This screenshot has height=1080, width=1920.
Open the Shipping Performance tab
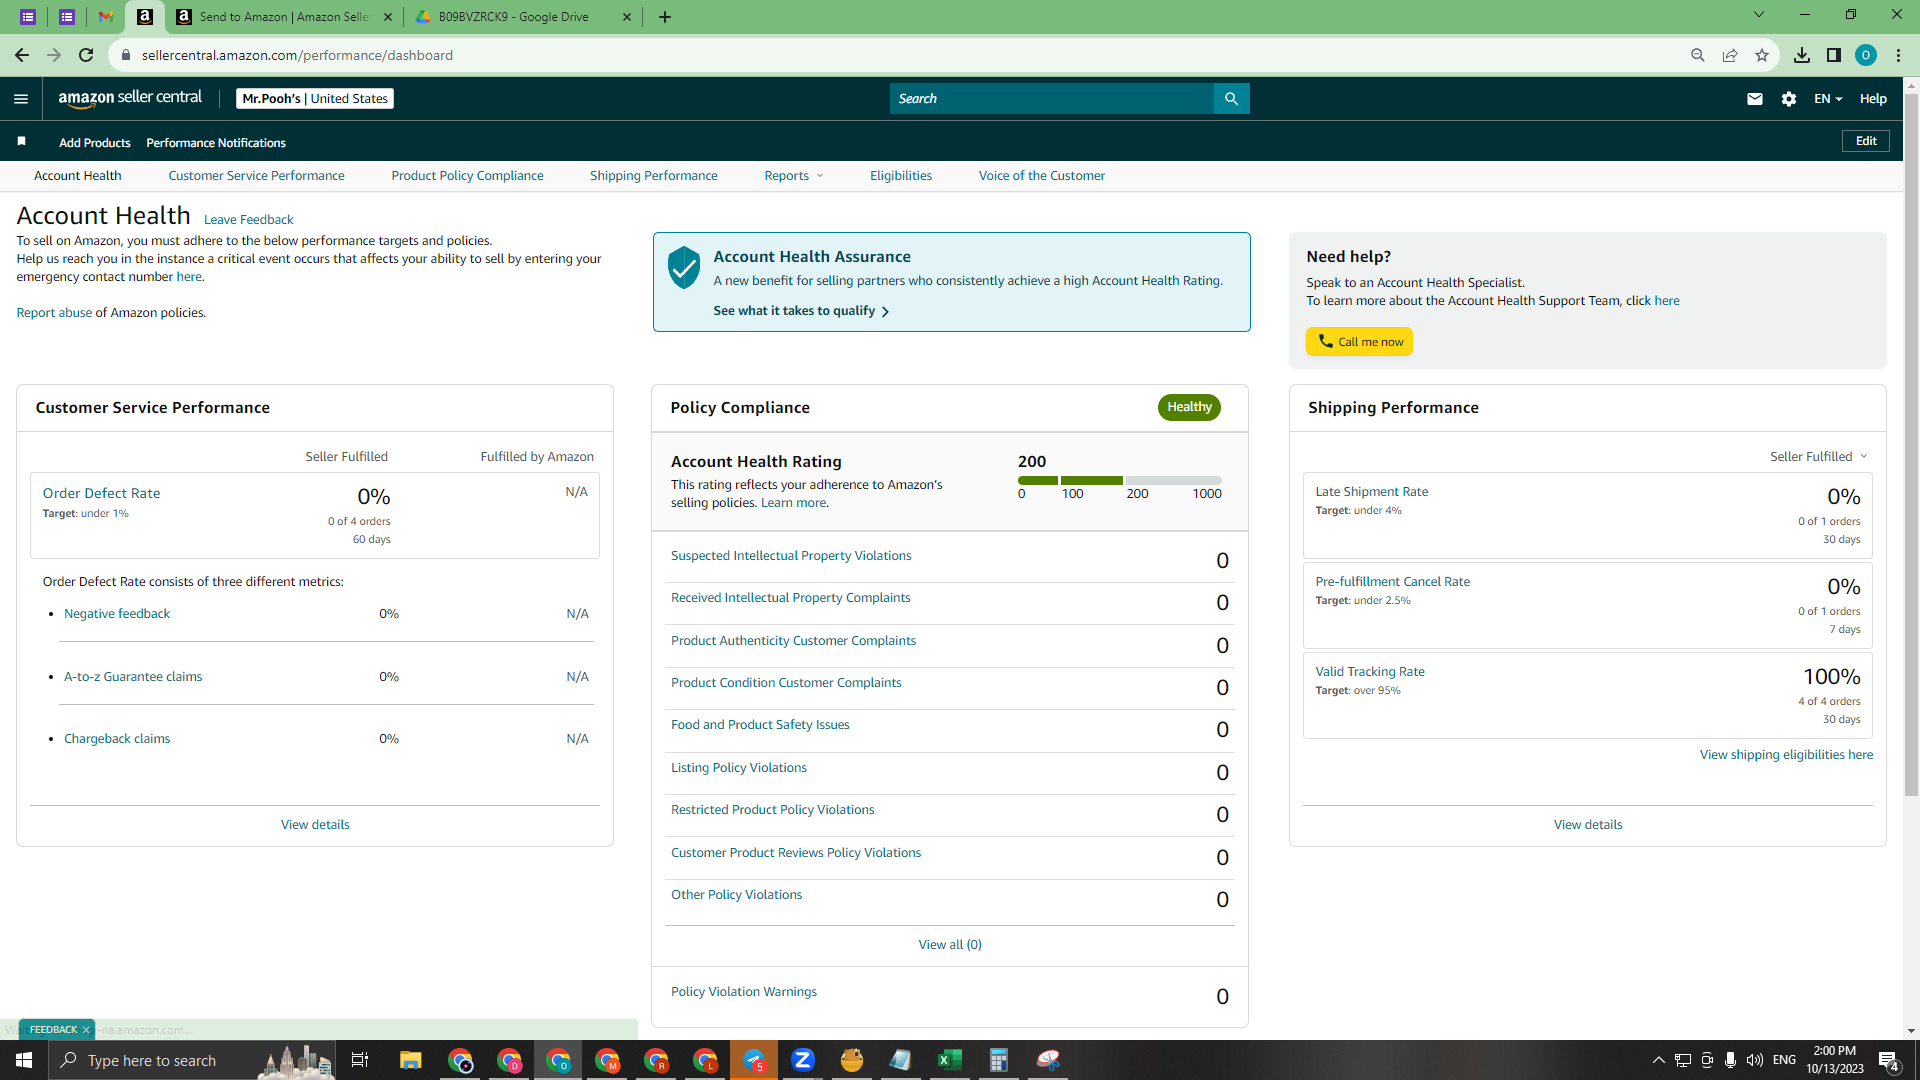click(x=654, y=176)
